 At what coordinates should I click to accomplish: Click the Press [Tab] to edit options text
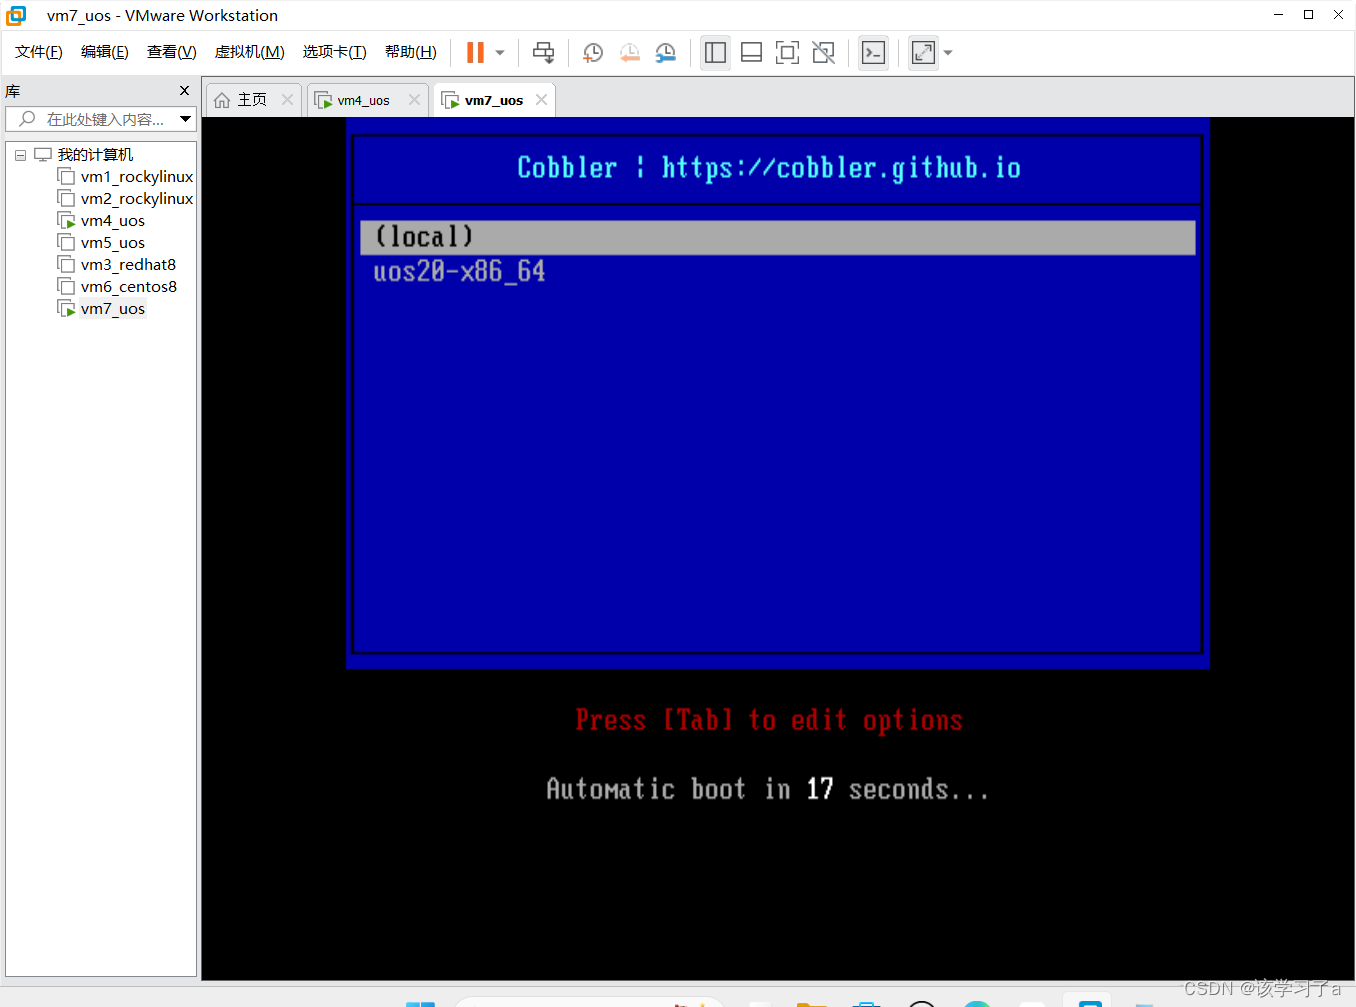(769, 720)
